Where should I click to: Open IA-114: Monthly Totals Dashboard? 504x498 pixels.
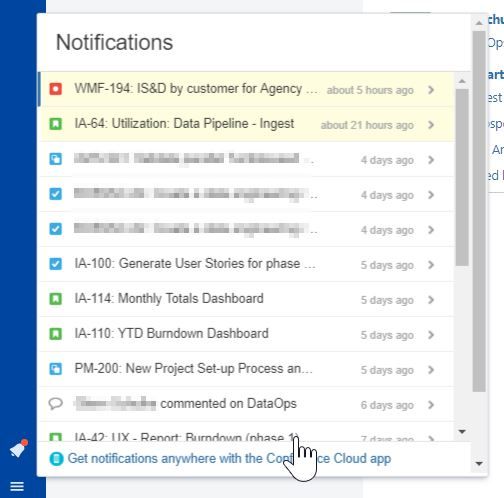pyautogui.click(x=169, y=299)
